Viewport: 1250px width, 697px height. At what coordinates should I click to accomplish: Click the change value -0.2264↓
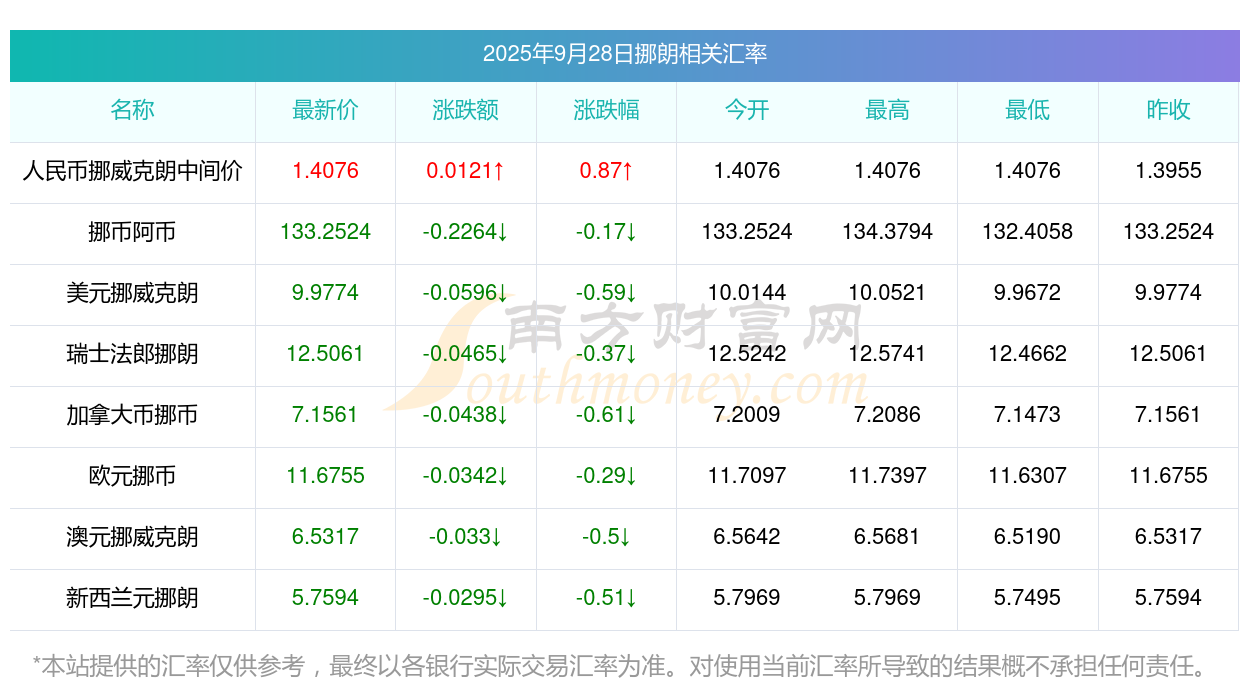[x=466, y=232]
